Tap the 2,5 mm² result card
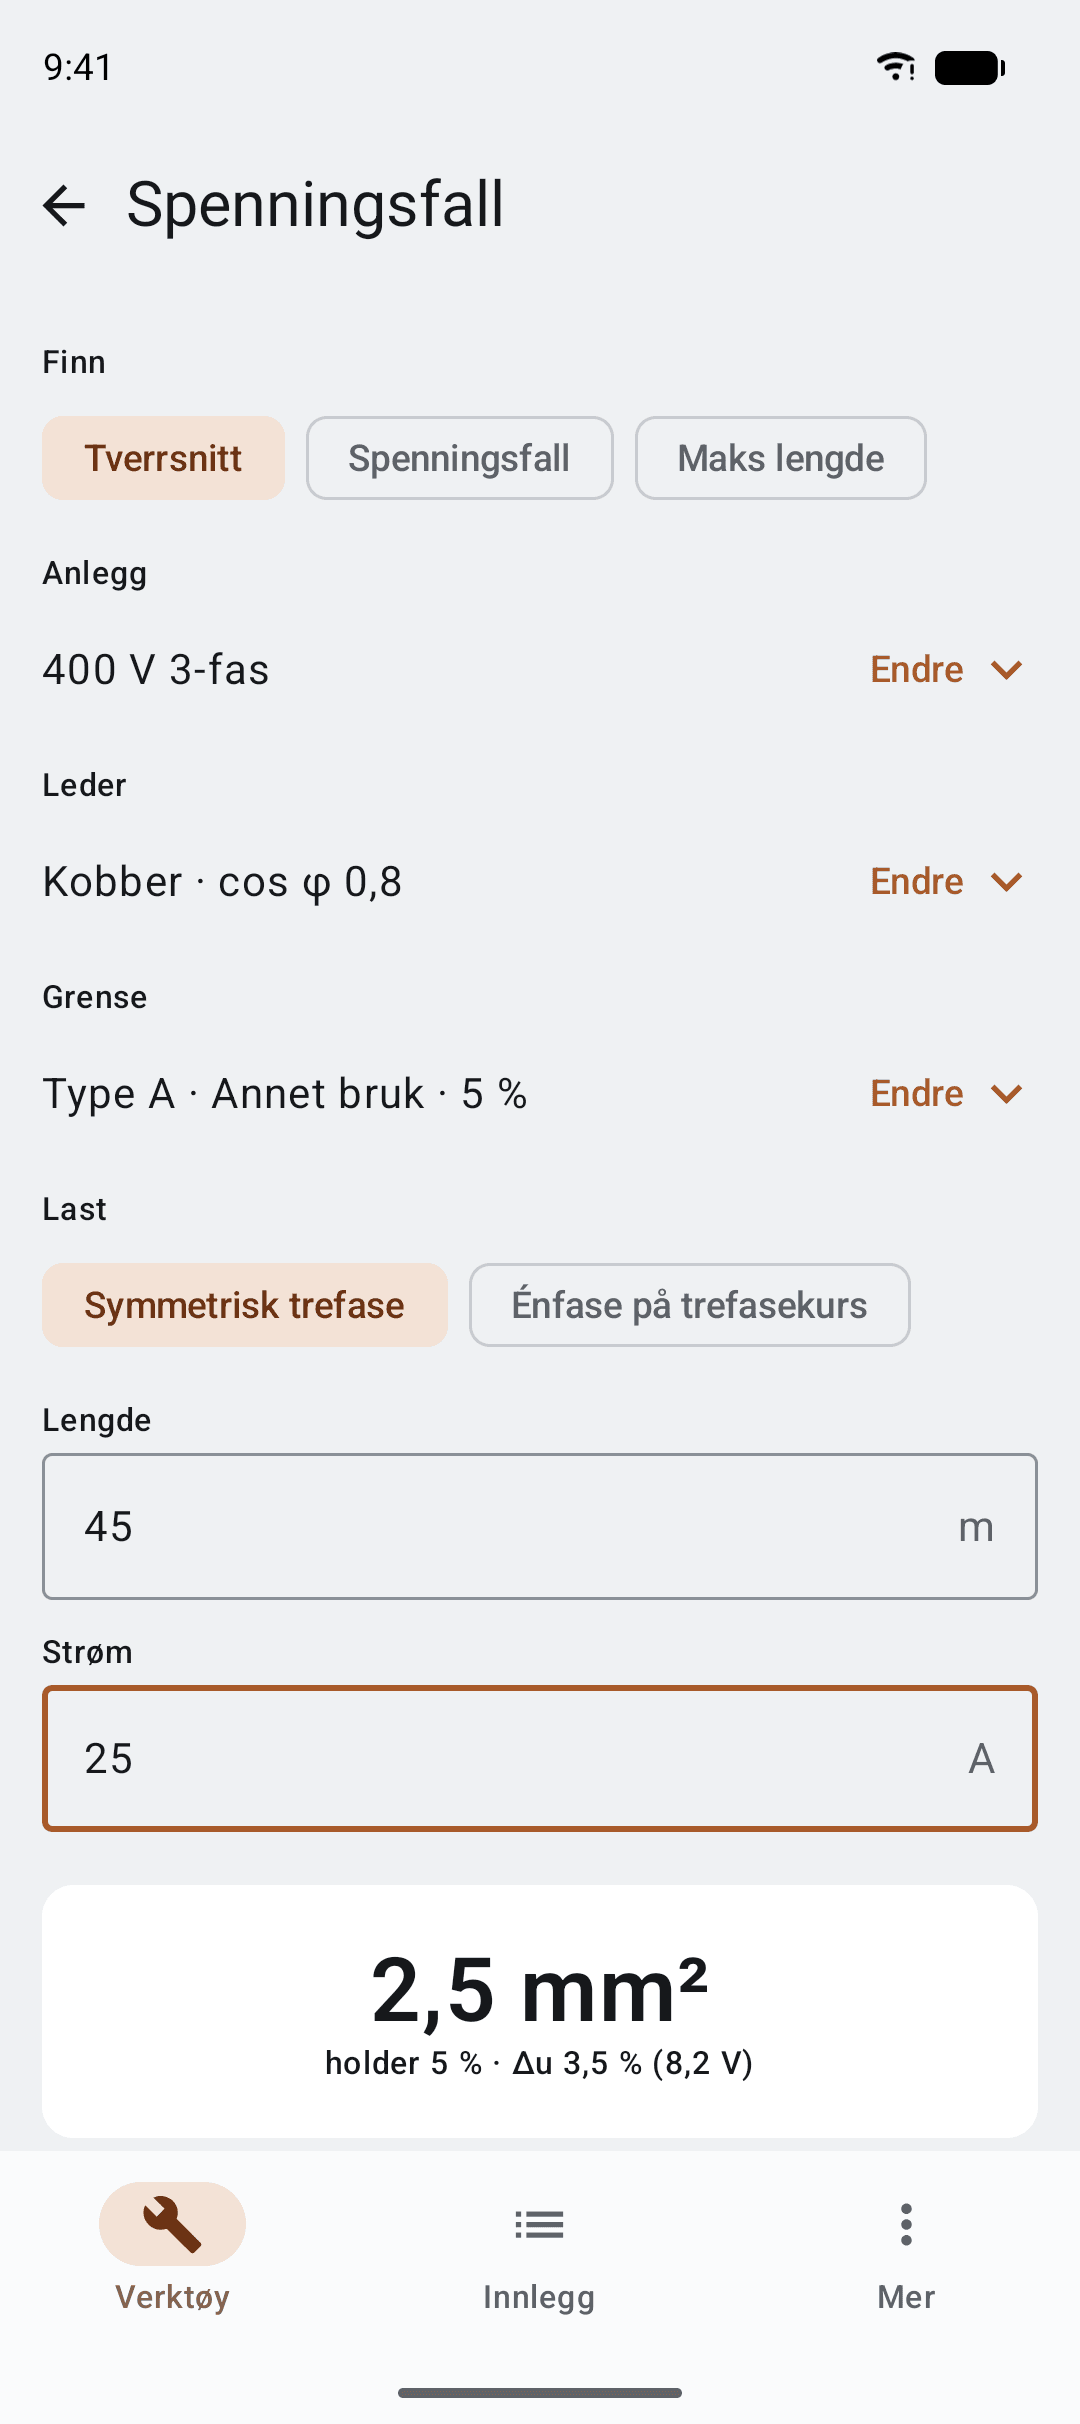The width and height of the screenshot is (1080, 2424). click(x=539, y=2011)
